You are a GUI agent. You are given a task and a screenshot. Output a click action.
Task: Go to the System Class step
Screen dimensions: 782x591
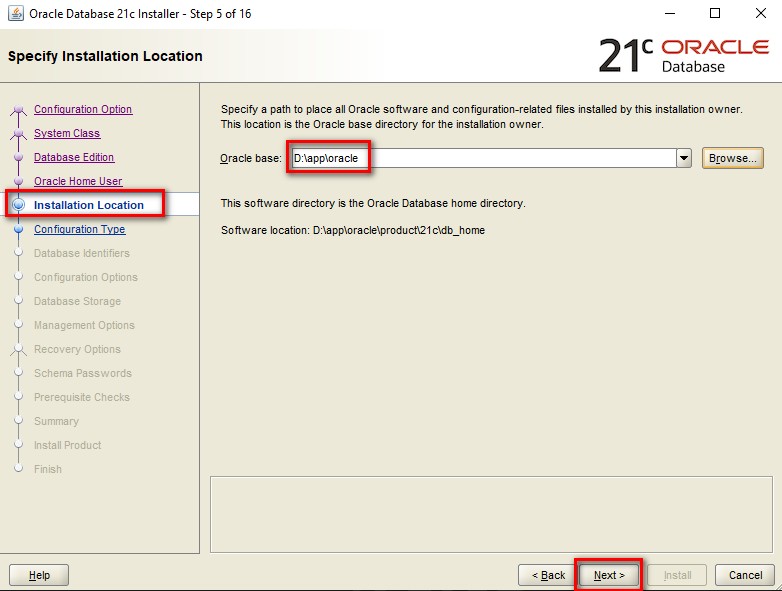pyautogui.click(x=67, y=133)
